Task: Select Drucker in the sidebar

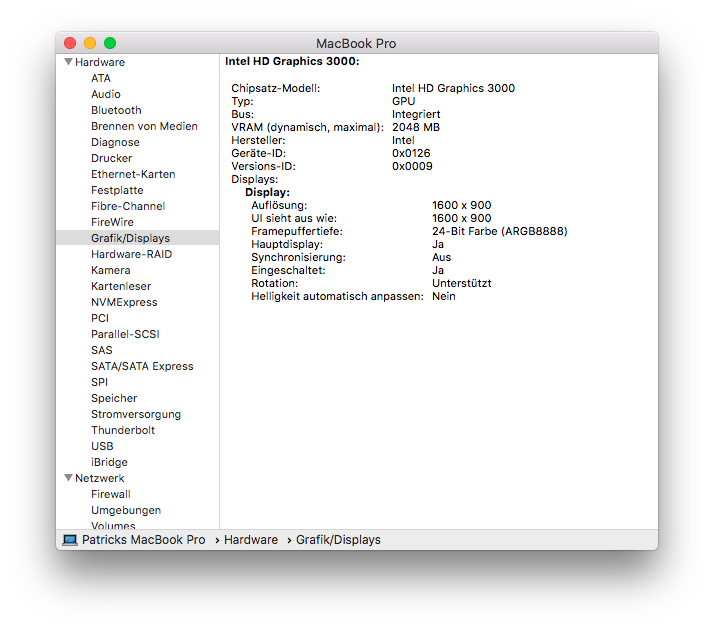Action: coord(112,158)
